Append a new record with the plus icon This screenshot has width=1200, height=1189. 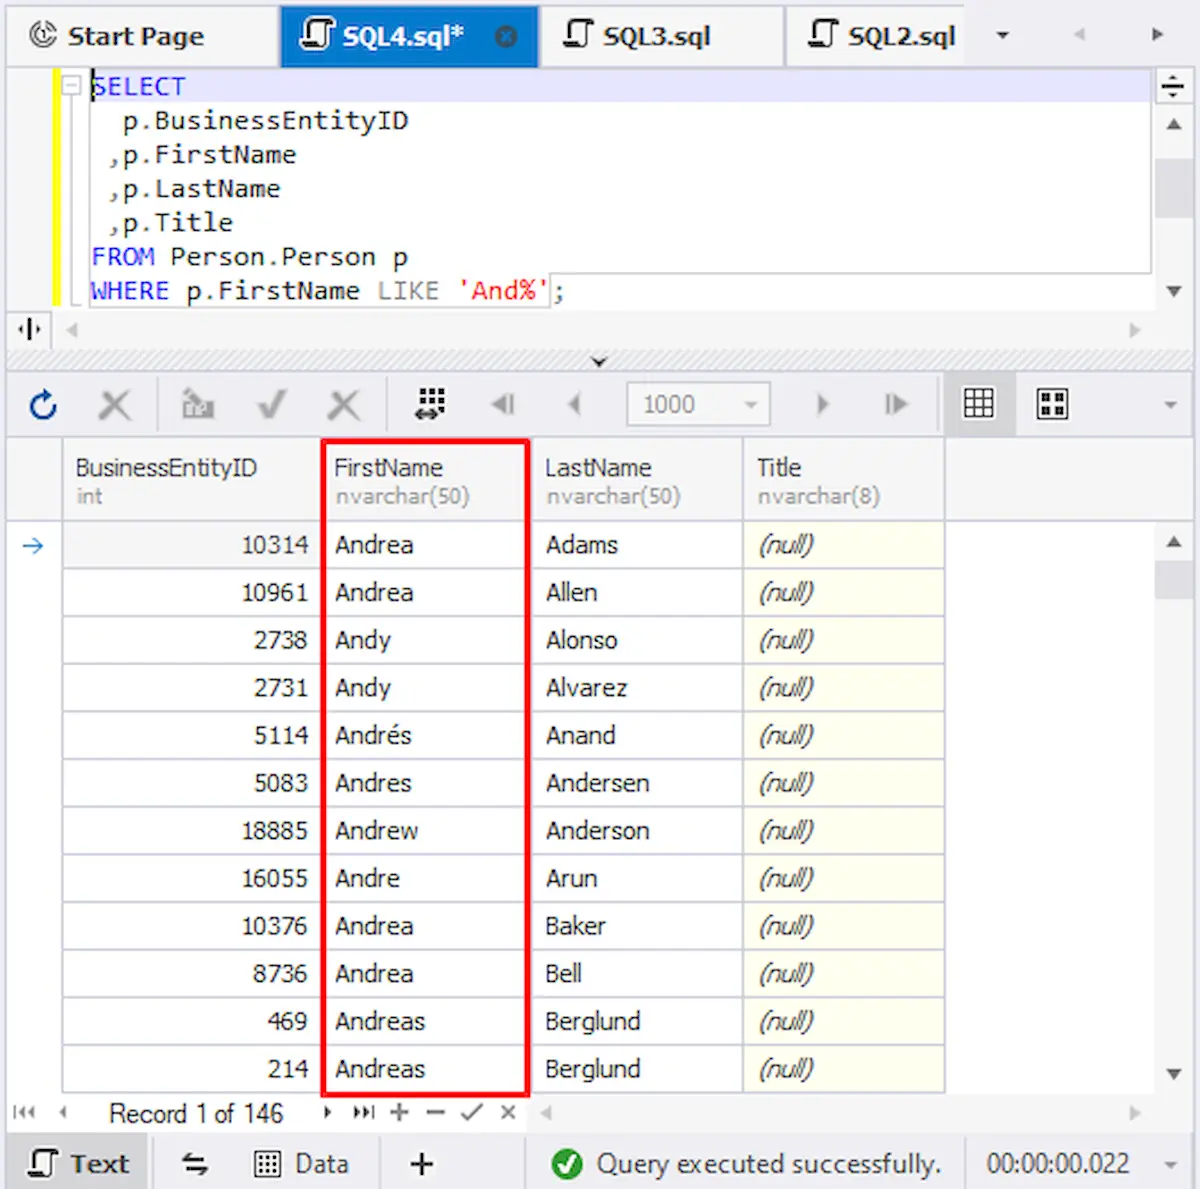(x=399, y=1112)
